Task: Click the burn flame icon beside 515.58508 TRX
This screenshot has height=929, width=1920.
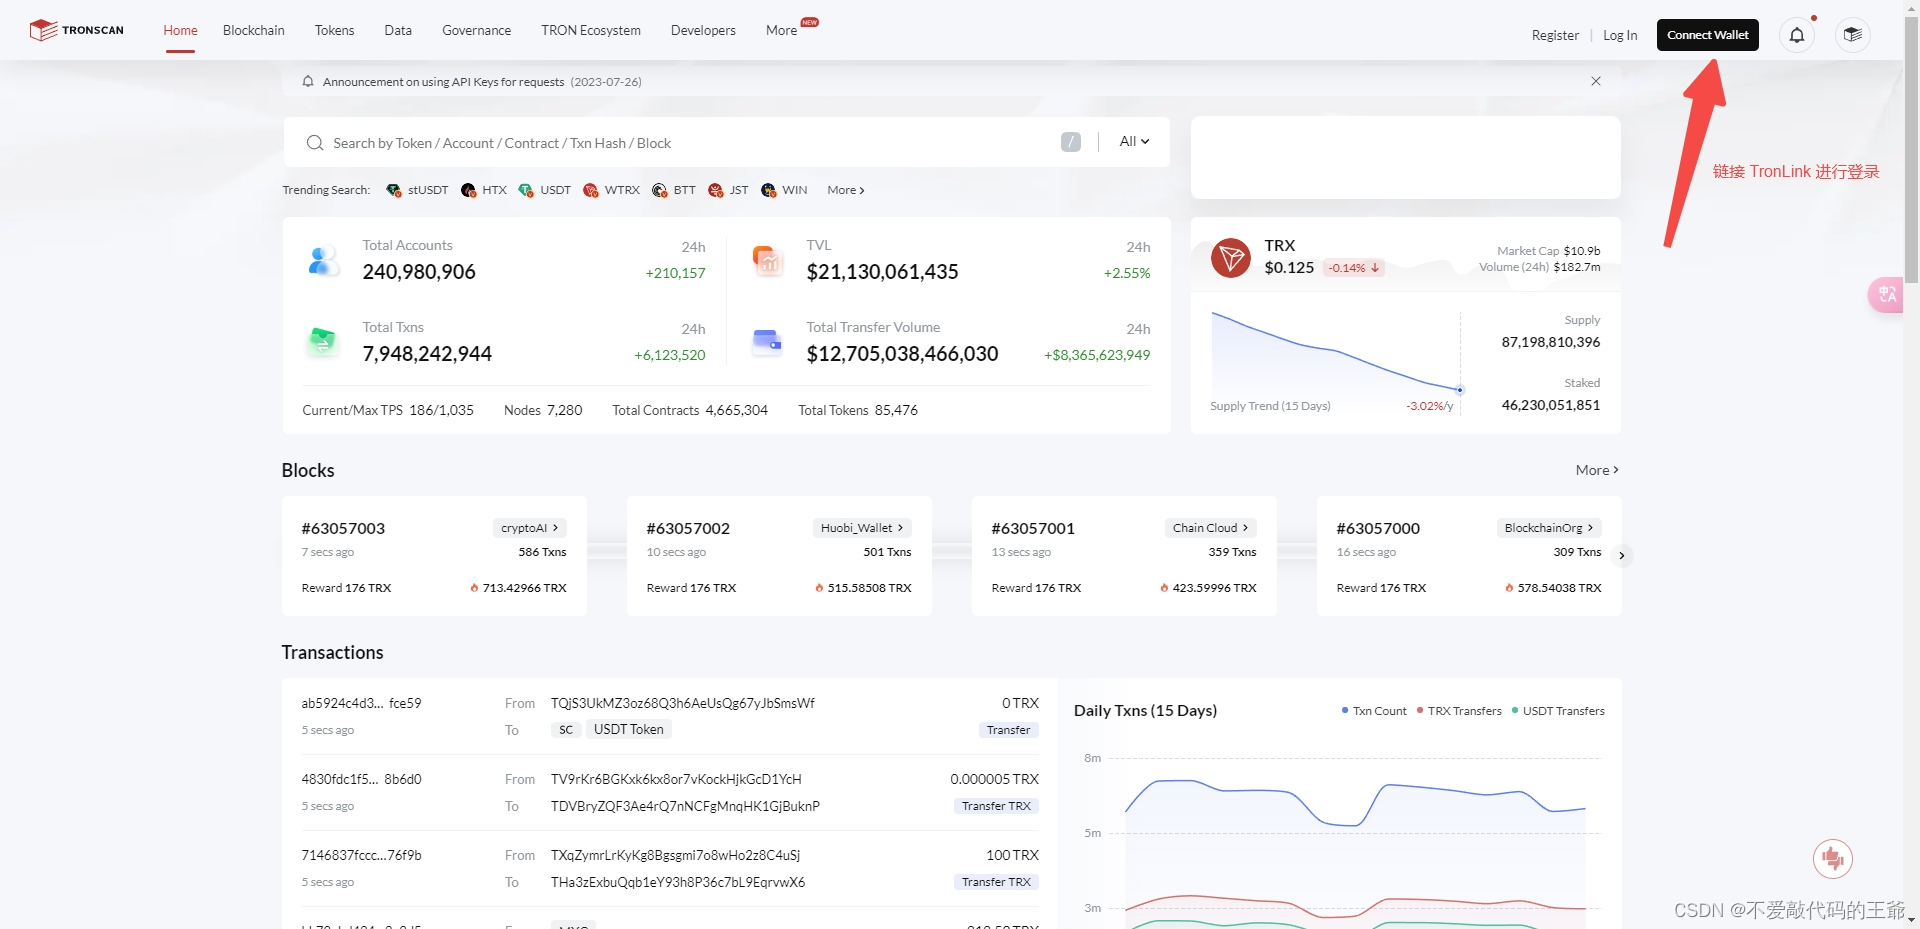Action: pyautogui.click(x=819, y=588)
